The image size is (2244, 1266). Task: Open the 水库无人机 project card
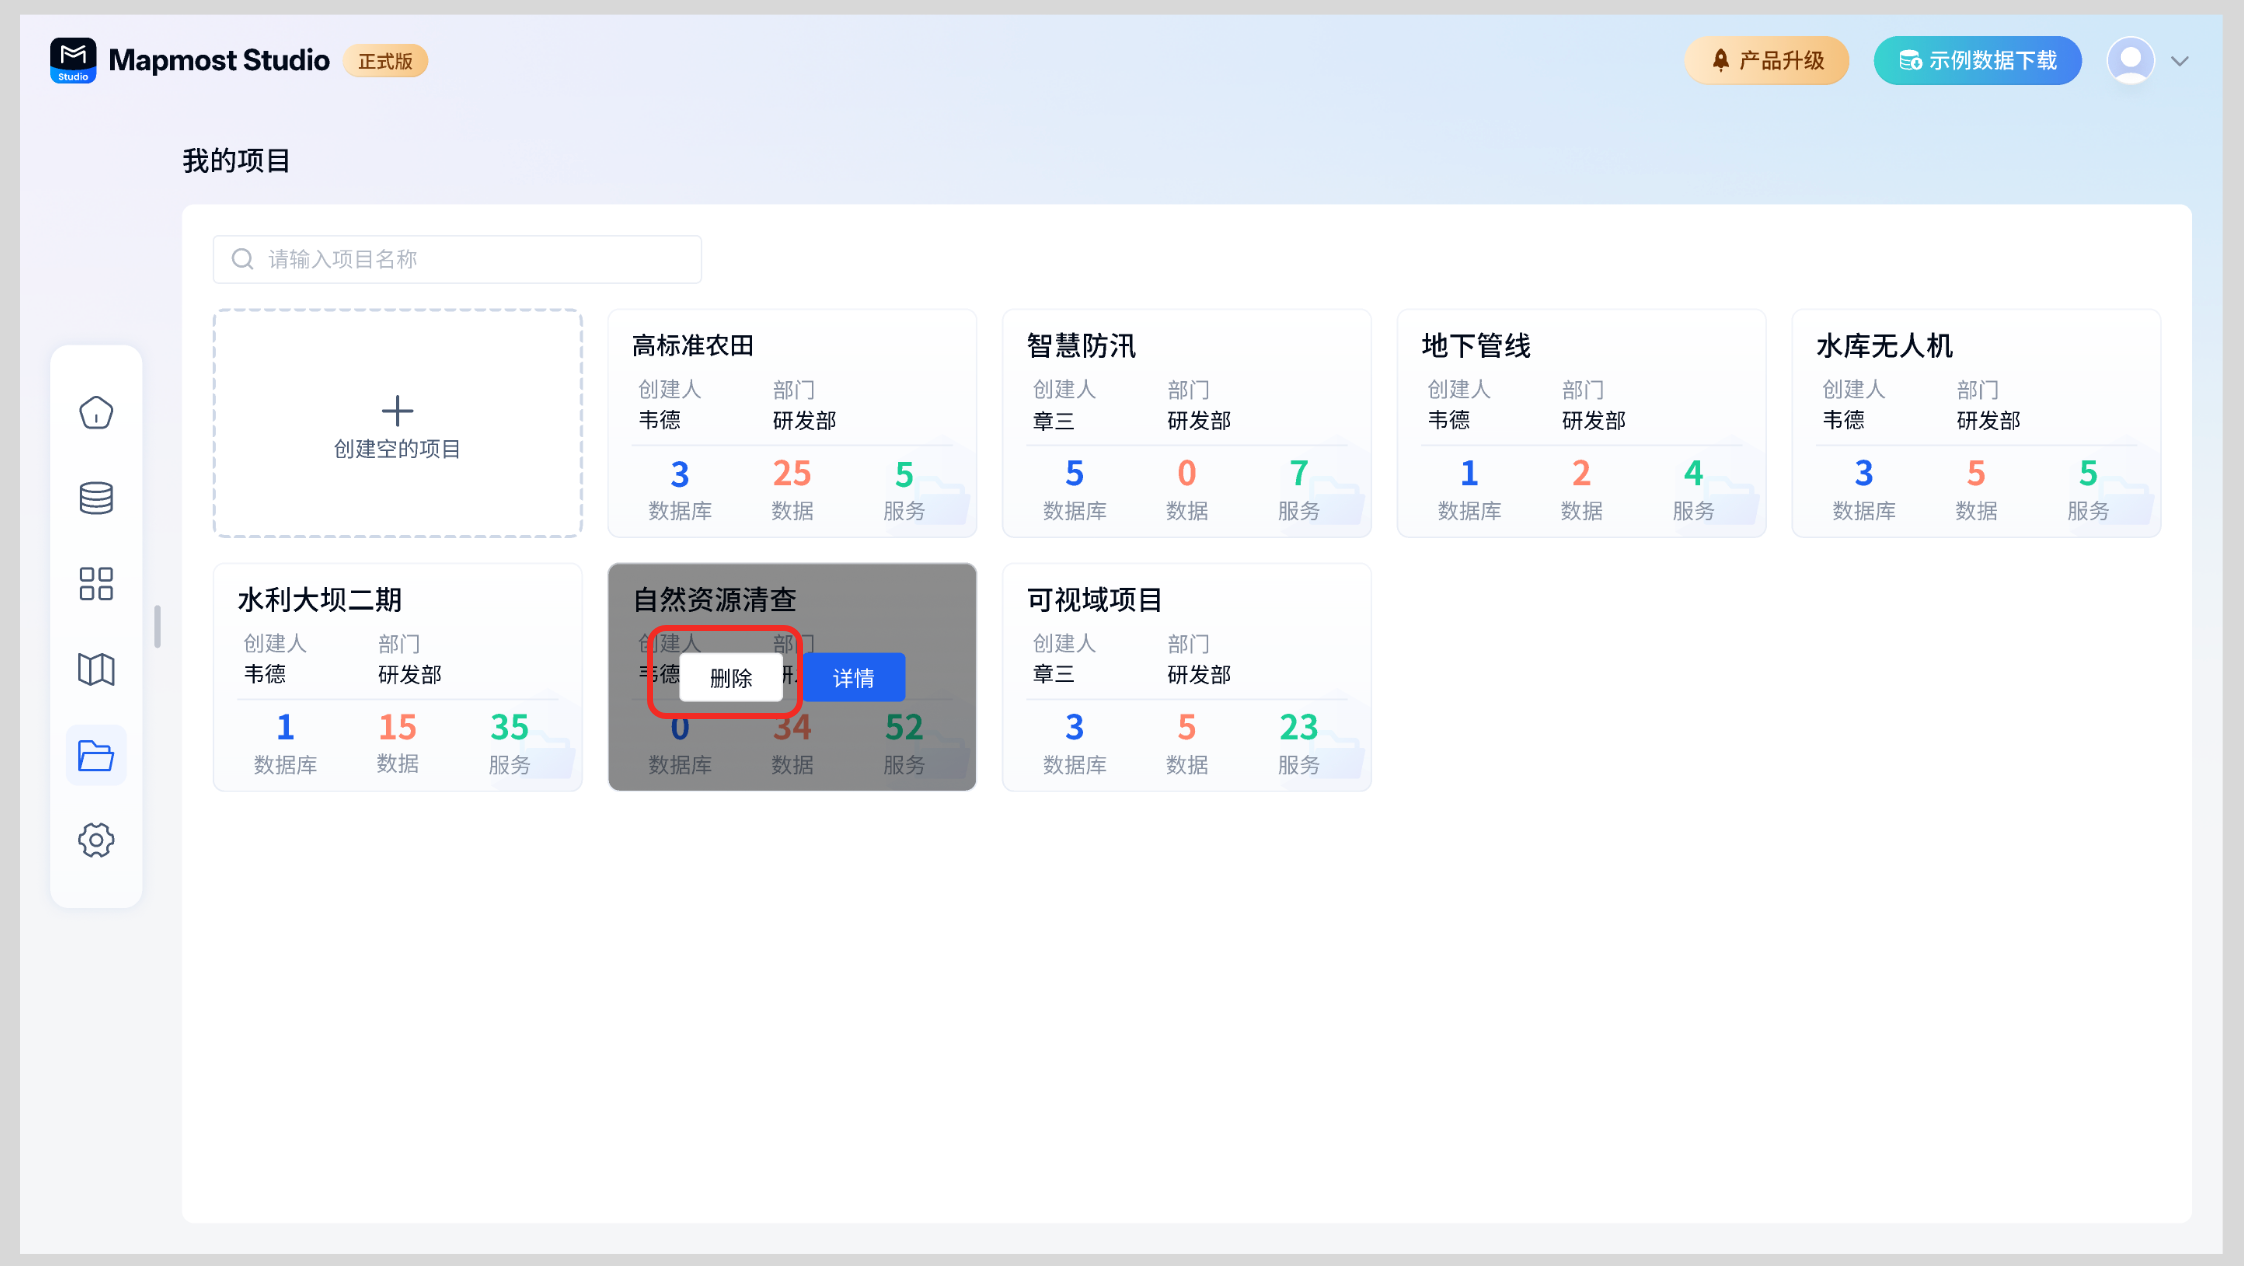pyautogui.click(x=1975, y=422)
